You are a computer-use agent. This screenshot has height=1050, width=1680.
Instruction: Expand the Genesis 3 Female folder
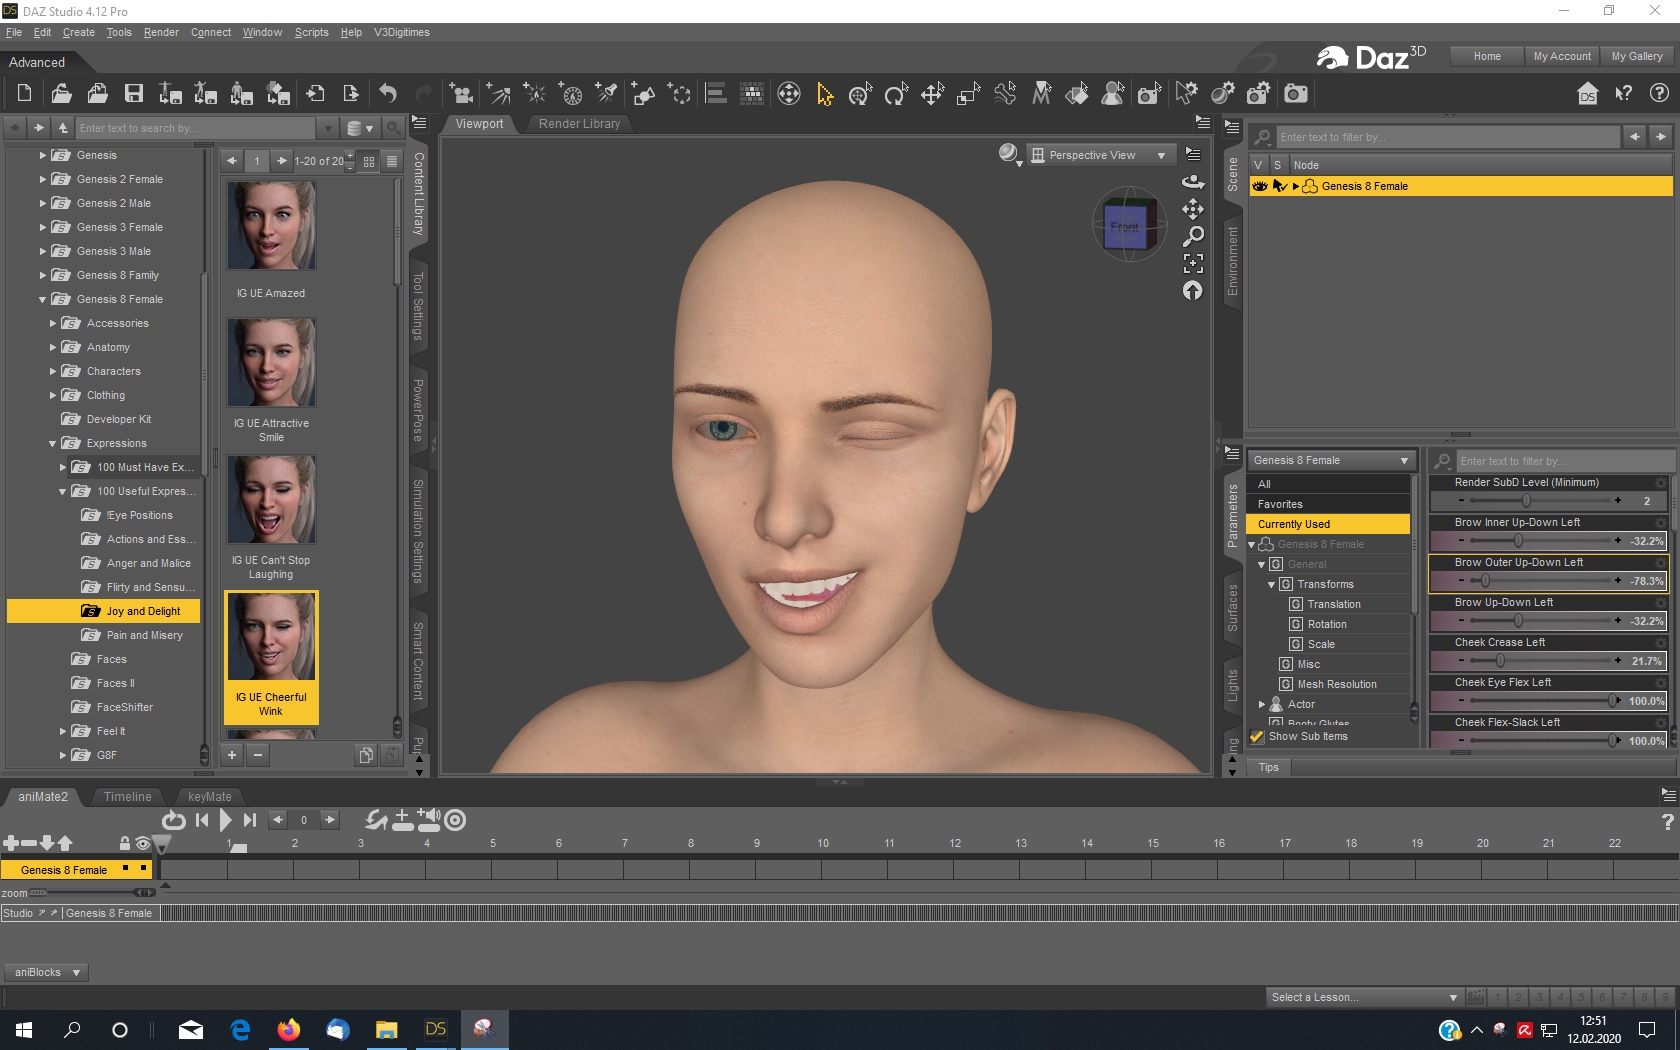(43, 227)
